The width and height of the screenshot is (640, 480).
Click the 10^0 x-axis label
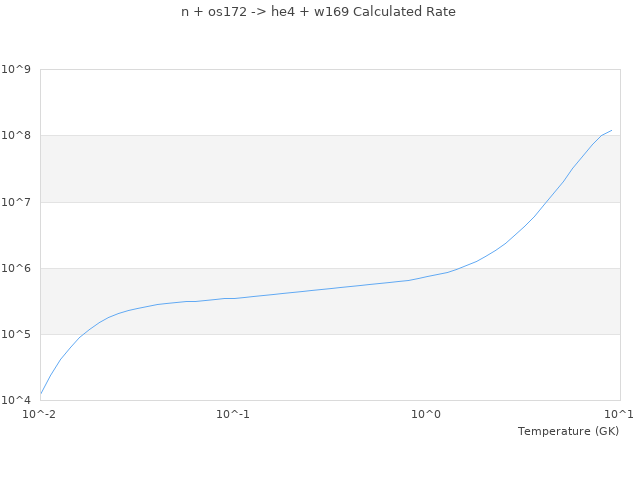tap(427, 413)
